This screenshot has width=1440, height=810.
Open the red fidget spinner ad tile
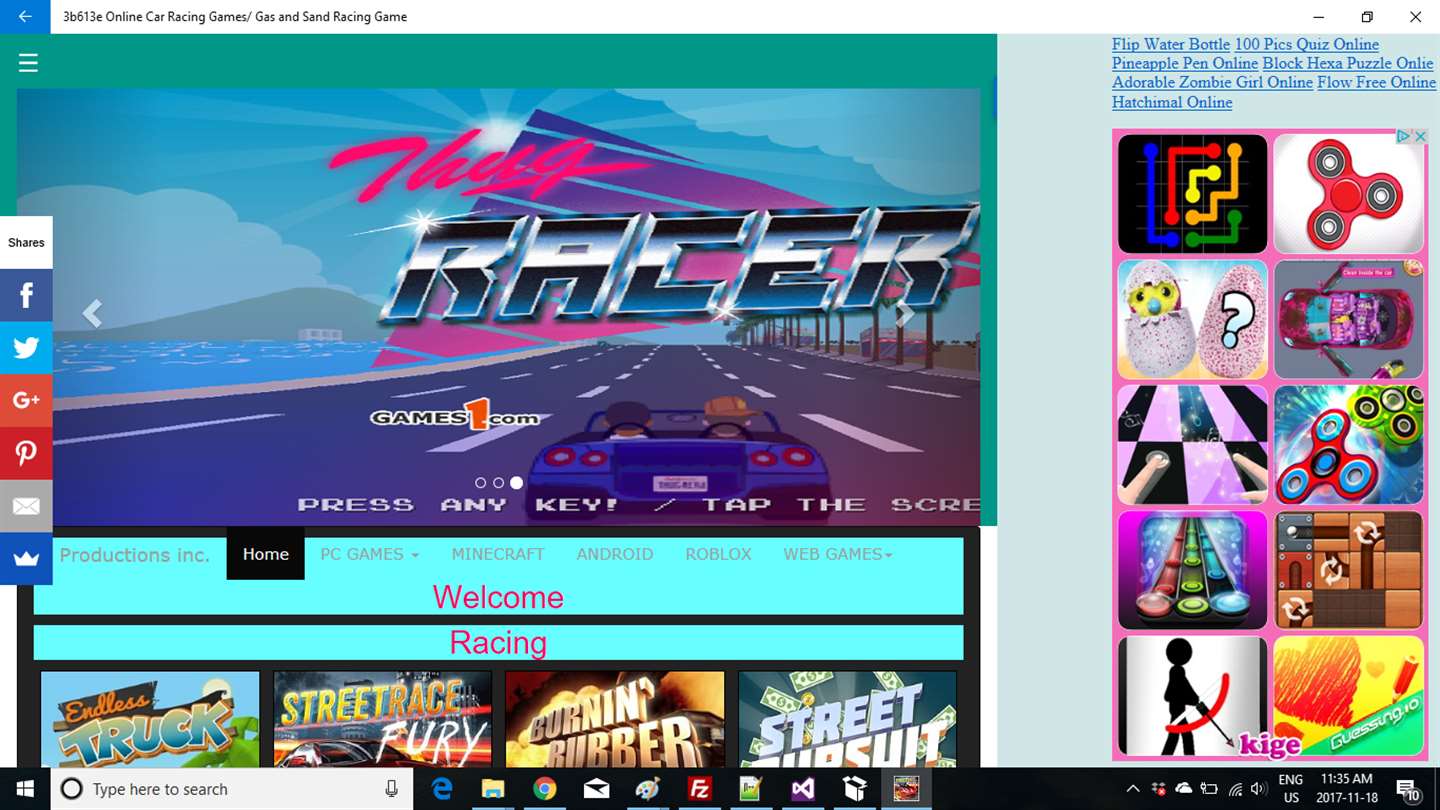[1348, 194]
